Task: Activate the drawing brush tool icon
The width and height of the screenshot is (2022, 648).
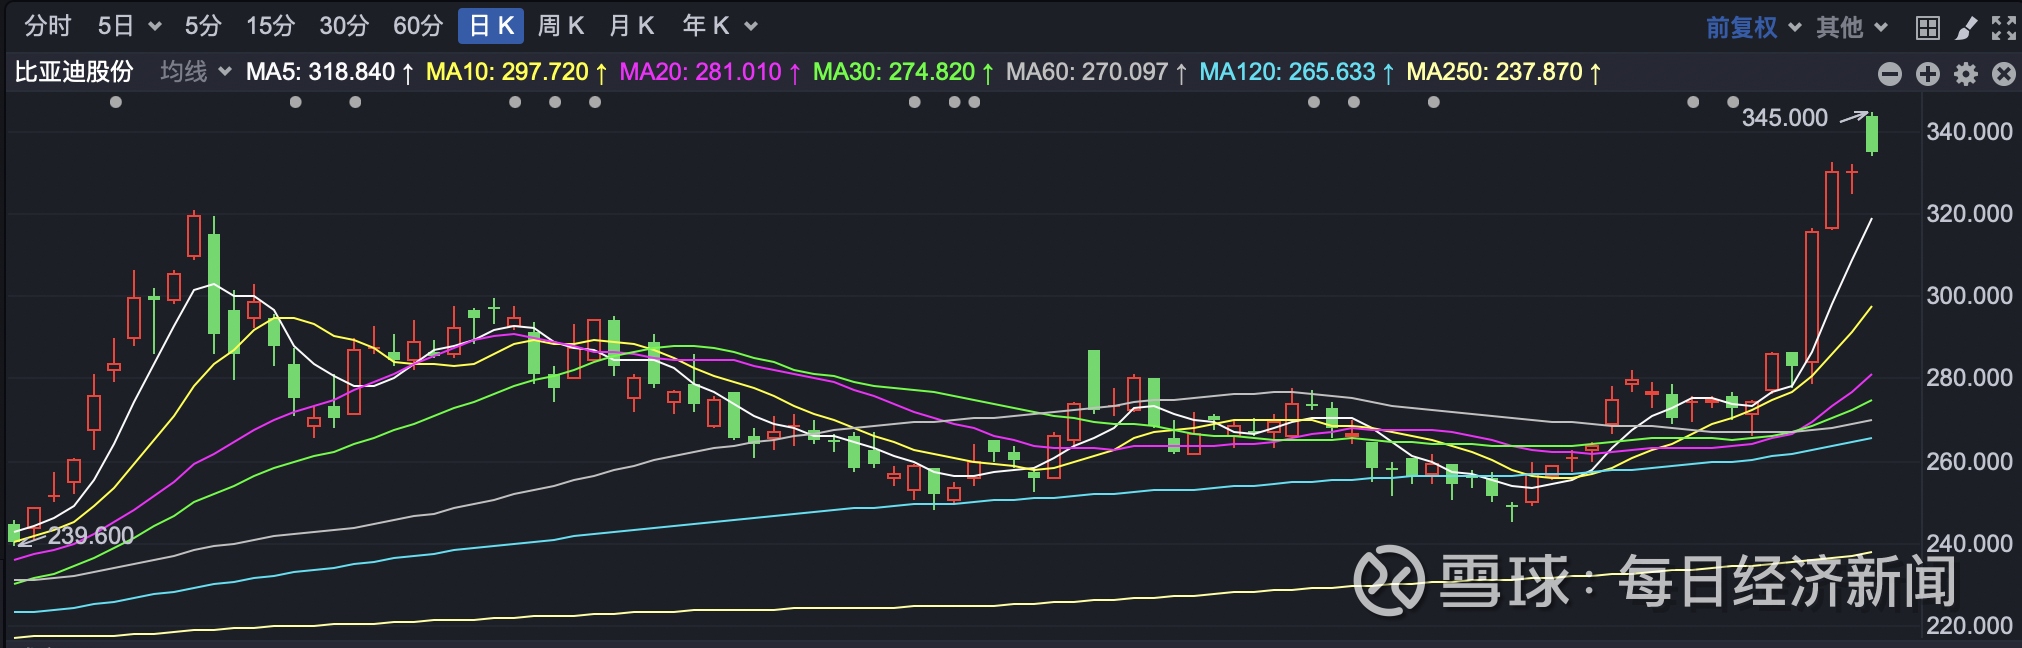Action: tap(1966, 28)
